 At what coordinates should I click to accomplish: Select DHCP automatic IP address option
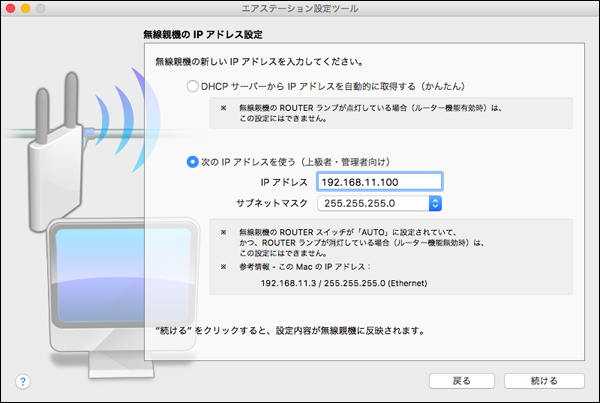pos(193,87)
